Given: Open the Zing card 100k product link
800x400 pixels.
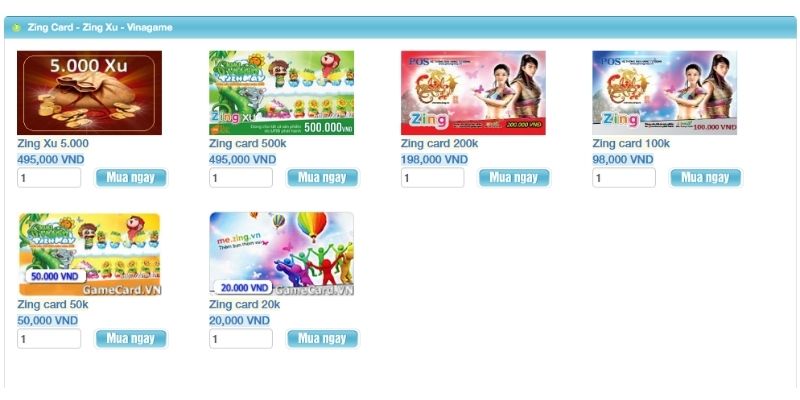Looking at the screenshot, I should [x=631, y=144].
